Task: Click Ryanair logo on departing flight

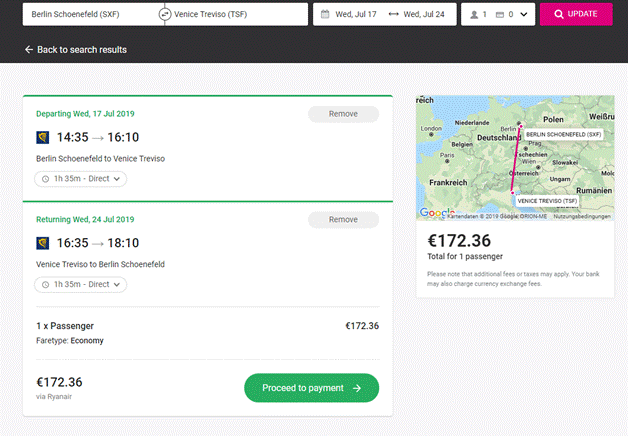Action: [43, 137]
